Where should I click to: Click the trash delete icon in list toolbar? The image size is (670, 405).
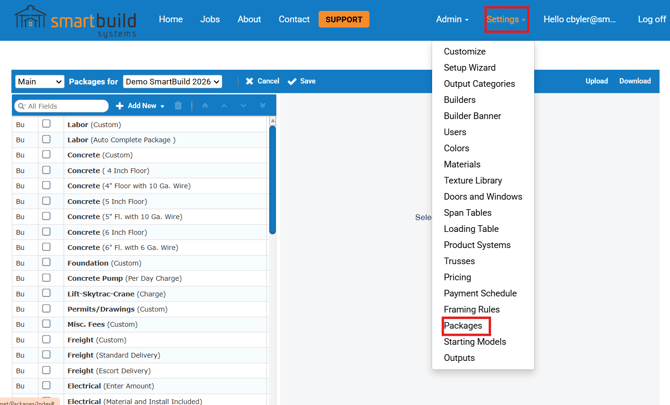tap(178, 106)
